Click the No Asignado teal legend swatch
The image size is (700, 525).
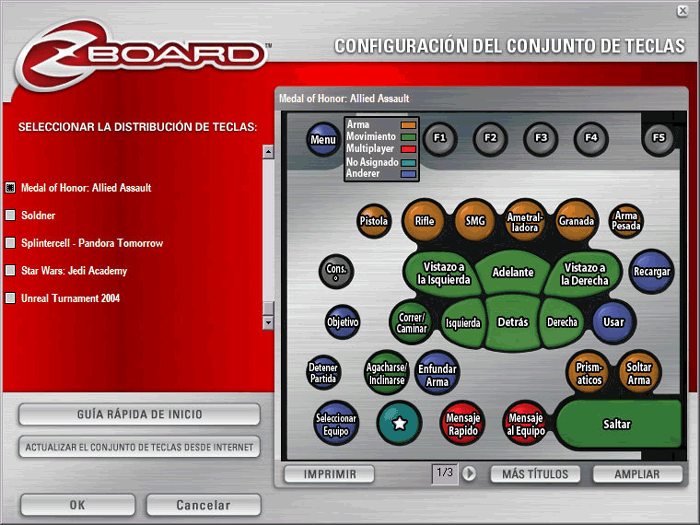(x=408, y=162)
